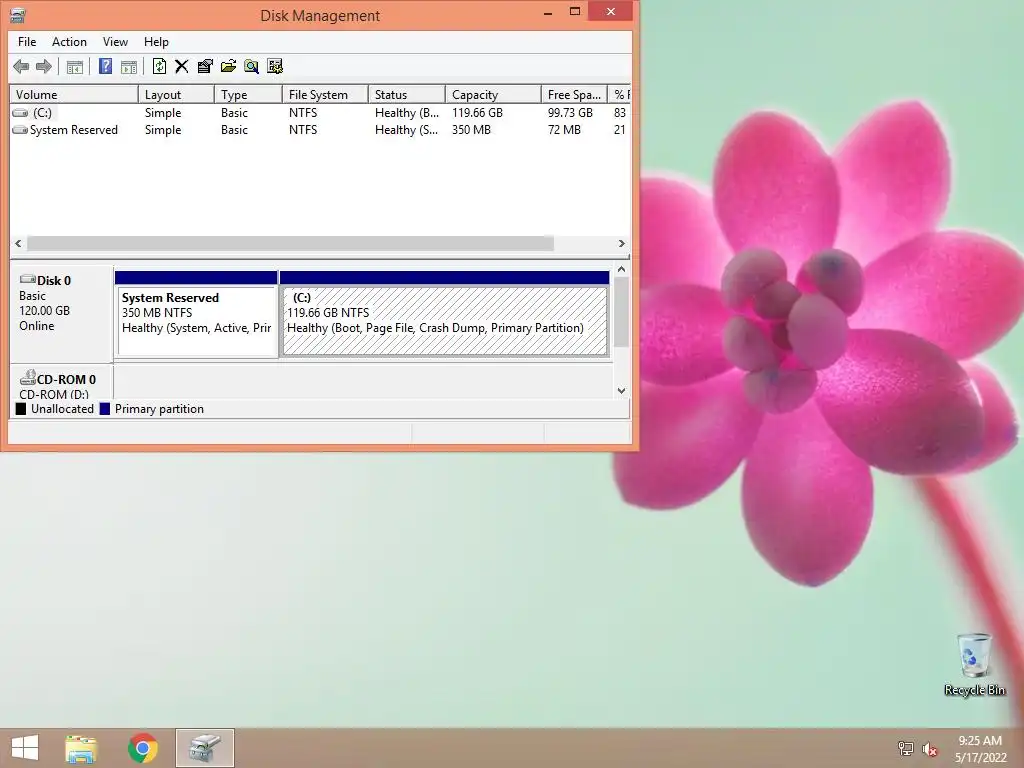1024x768 pixels.
Task: Launch File Explorer from the taskbar
Action: pos(81,748)
